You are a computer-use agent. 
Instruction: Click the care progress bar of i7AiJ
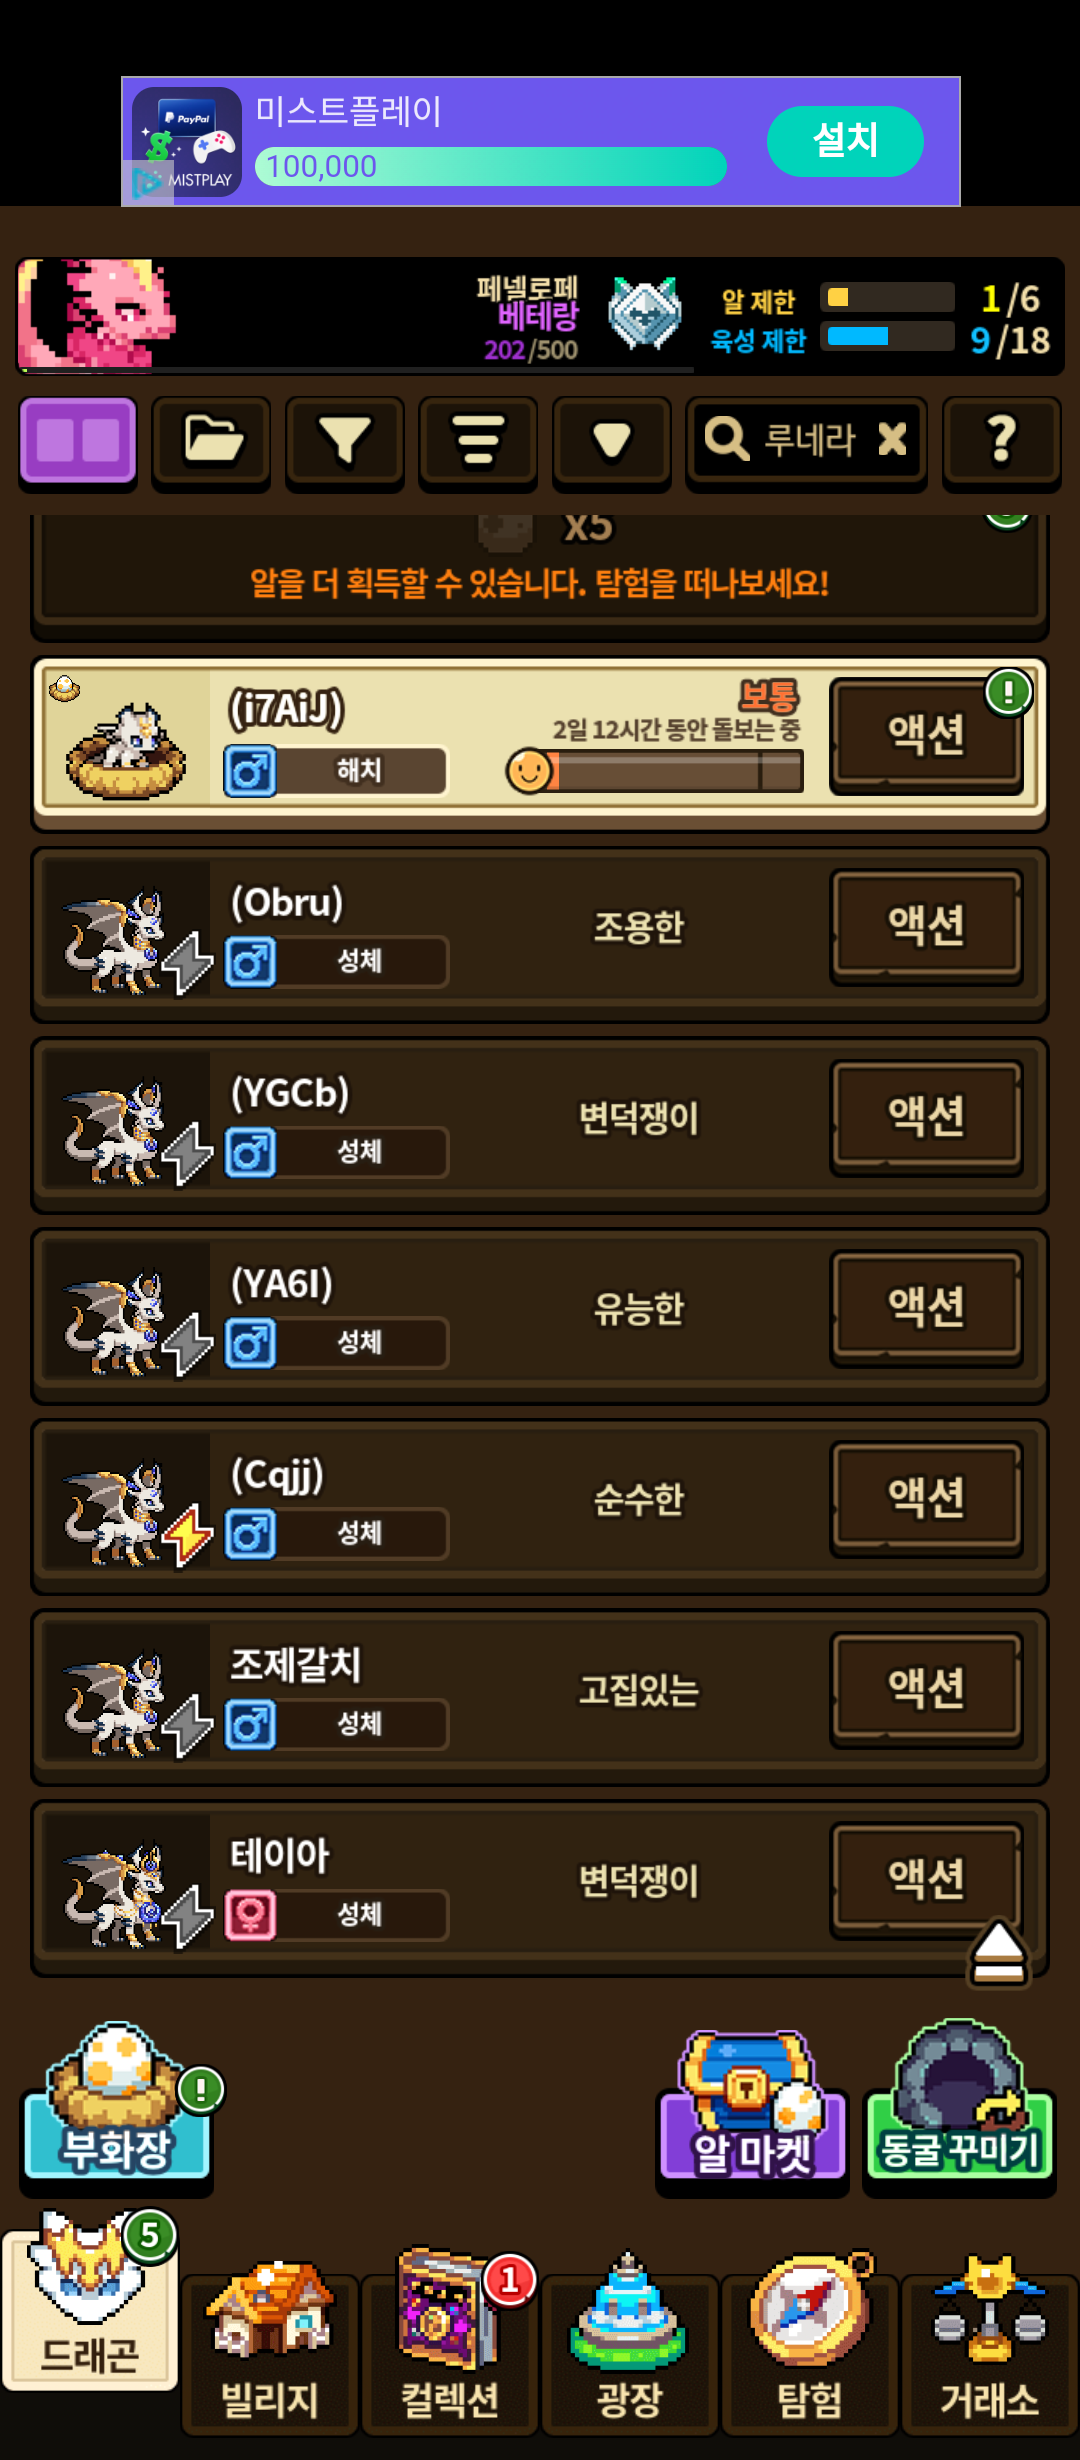pyautogui.click(x=655, y=772)
